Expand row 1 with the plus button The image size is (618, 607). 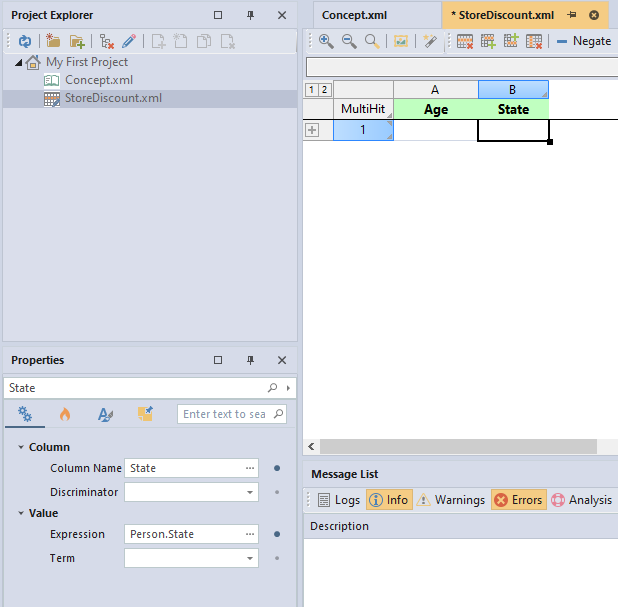tap(312, 130)
